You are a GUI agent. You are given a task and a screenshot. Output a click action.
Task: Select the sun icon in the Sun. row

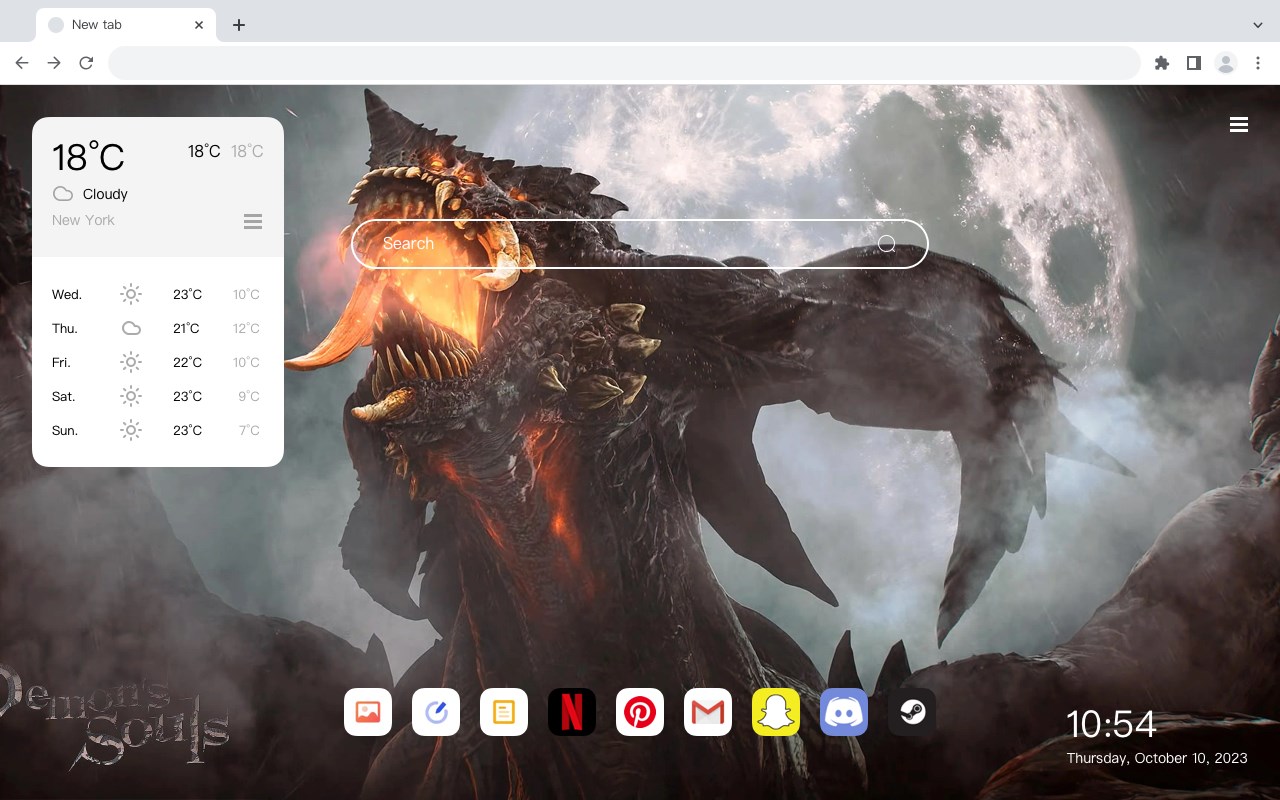tap(131, 430)
